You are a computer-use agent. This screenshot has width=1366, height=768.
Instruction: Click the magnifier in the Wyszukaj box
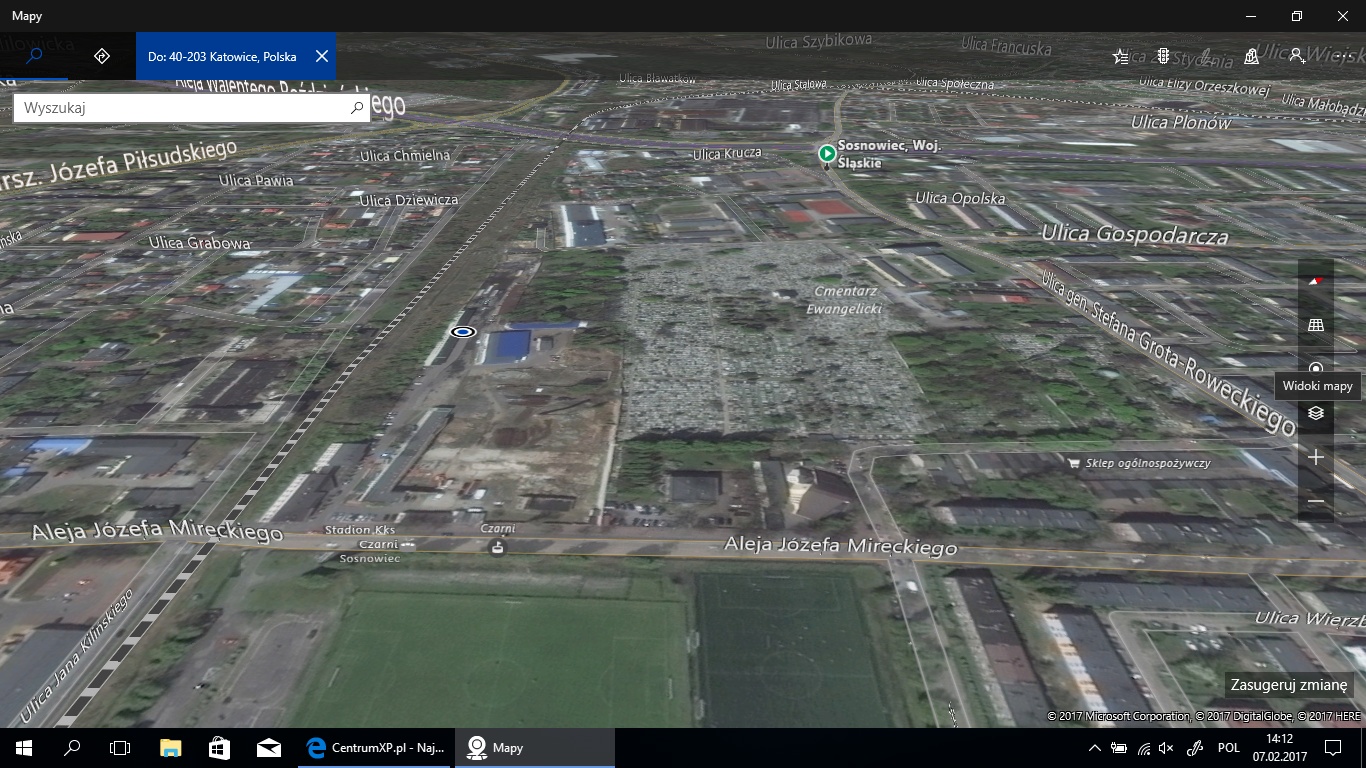[x=357, y=108]
